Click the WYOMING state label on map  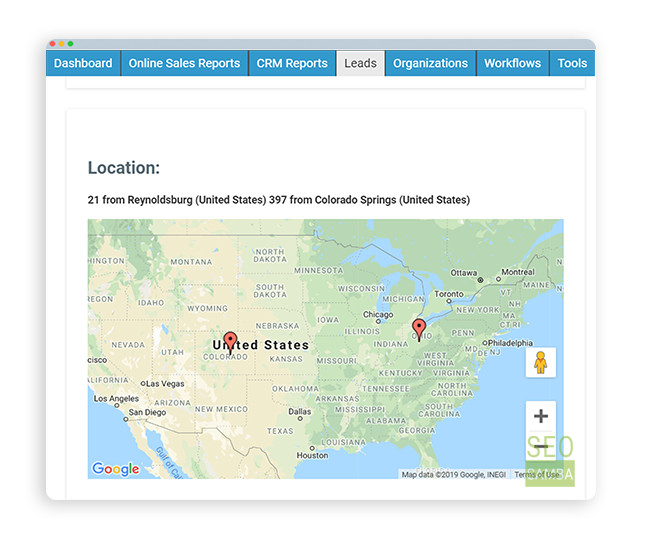[207, 308]
